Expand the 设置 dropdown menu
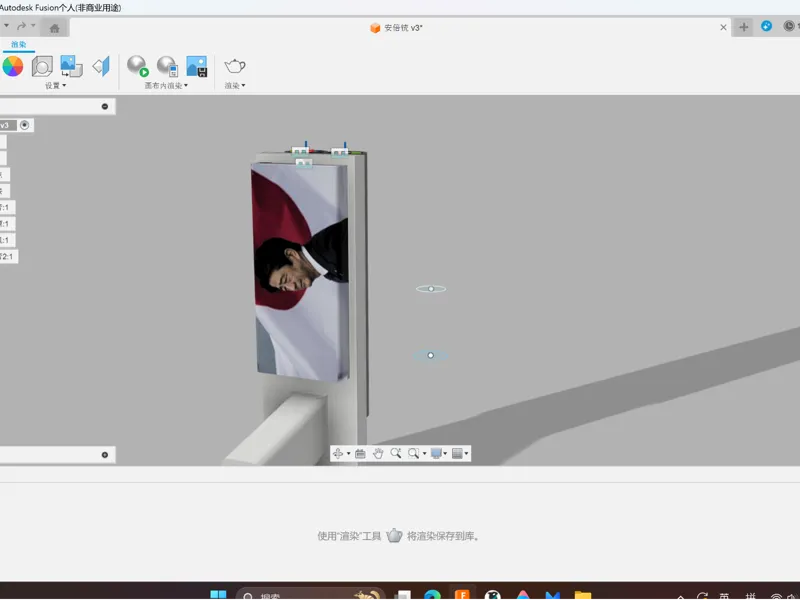 [56, 85]
